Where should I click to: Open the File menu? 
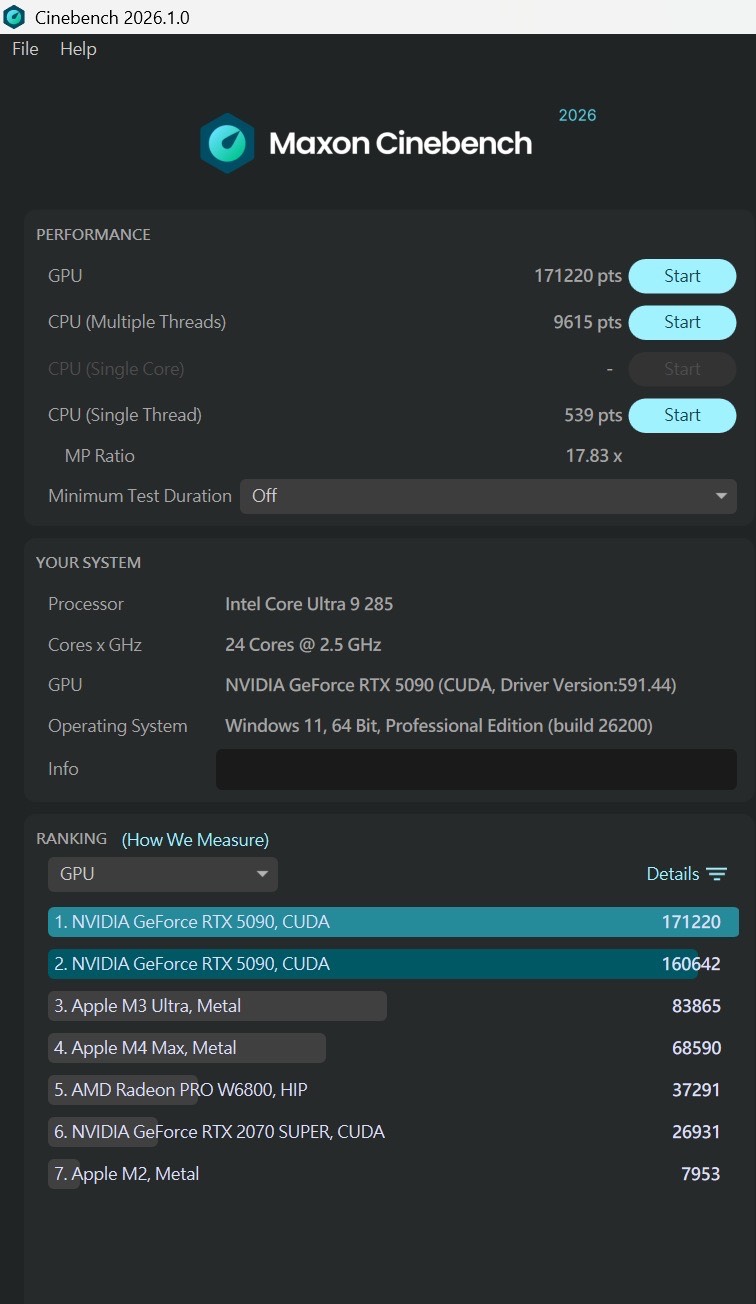(x=25, y=49)
